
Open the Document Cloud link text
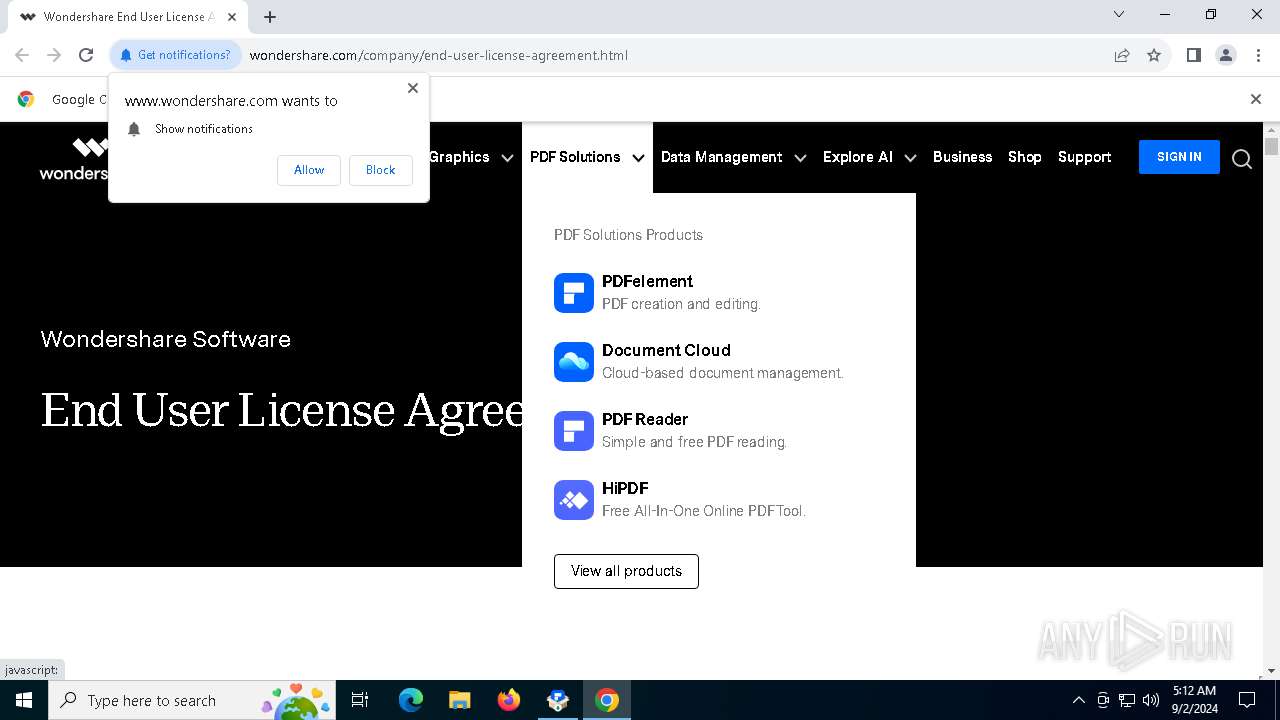click(666, 351)
